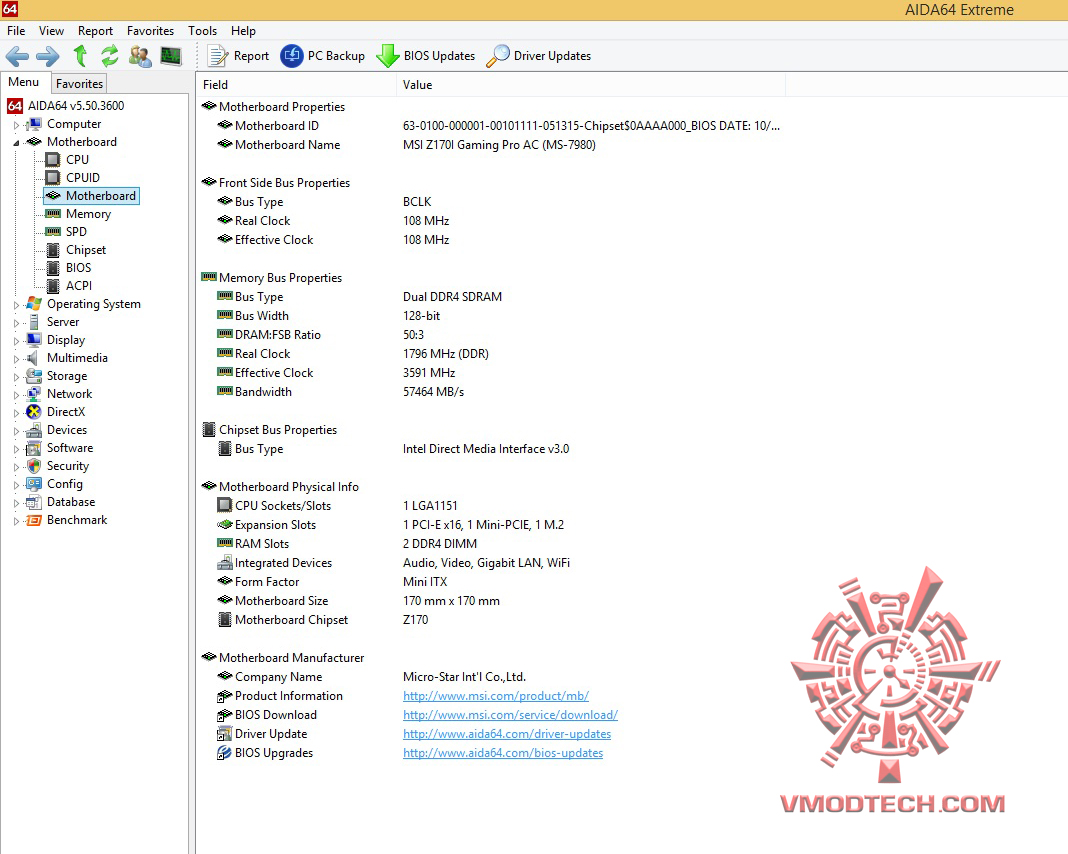The height and width of the screenshot is (854, 1068).
Task: Collapse the Motherboard tree node
Action: point(16,143)
